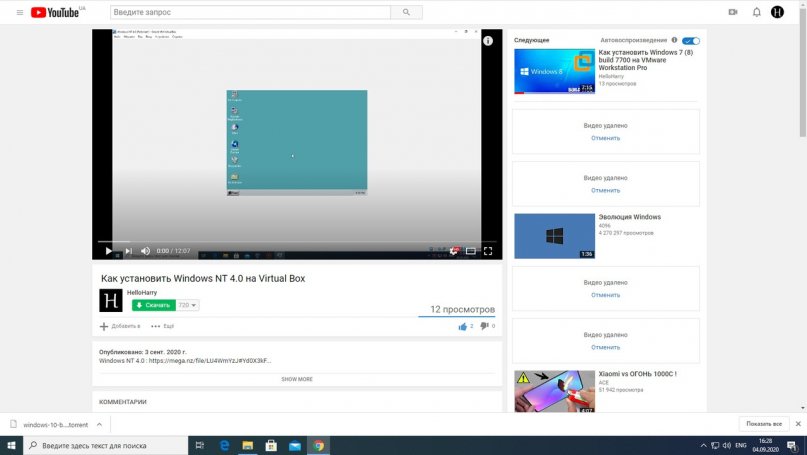Expand description with SHOW MORE
Viewport: 807px width, 455px height.
pyautogui.click(x=297, y=379)
